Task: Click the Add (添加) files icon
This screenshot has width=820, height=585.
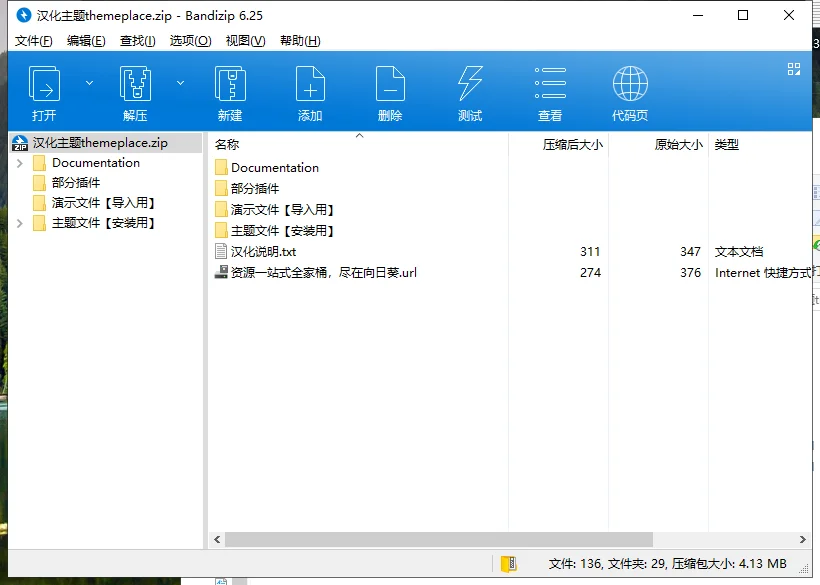Action: coord(310,84)
